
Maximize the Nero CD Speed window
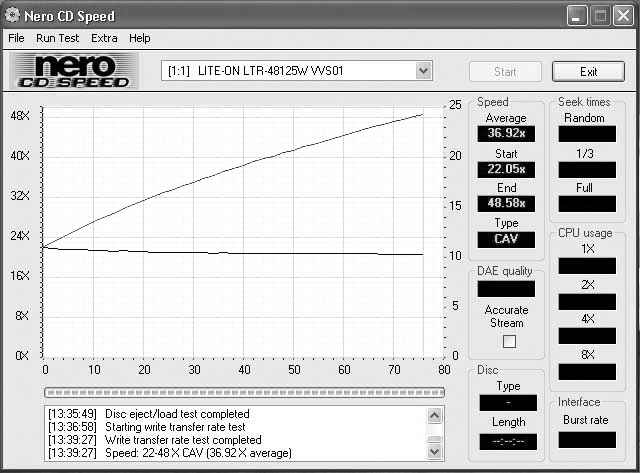pos(601,16)
